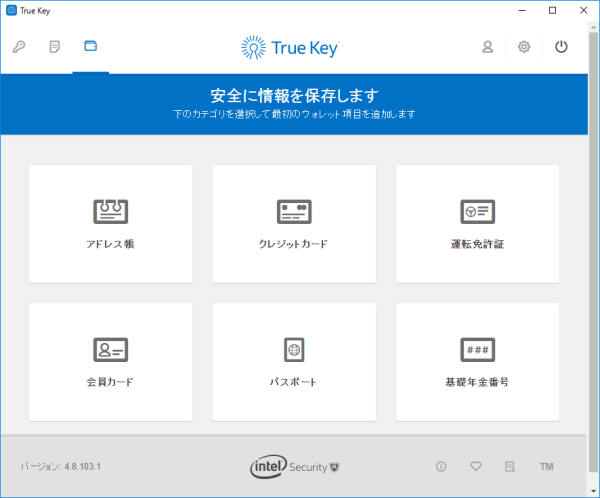Select the アドレス帳 label
Image resolution: width=600 pixels, height=498 pixels.
point(110,244)
